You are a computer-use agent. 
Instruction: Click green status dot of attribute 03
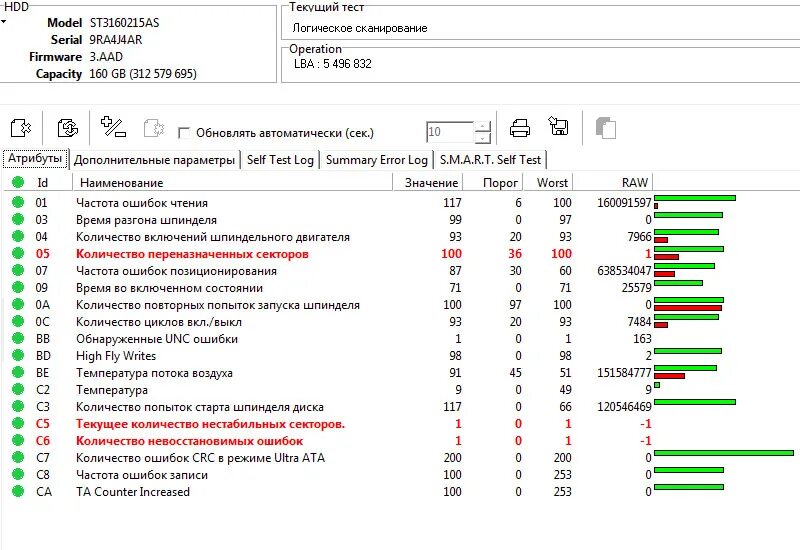coord(18,219)
